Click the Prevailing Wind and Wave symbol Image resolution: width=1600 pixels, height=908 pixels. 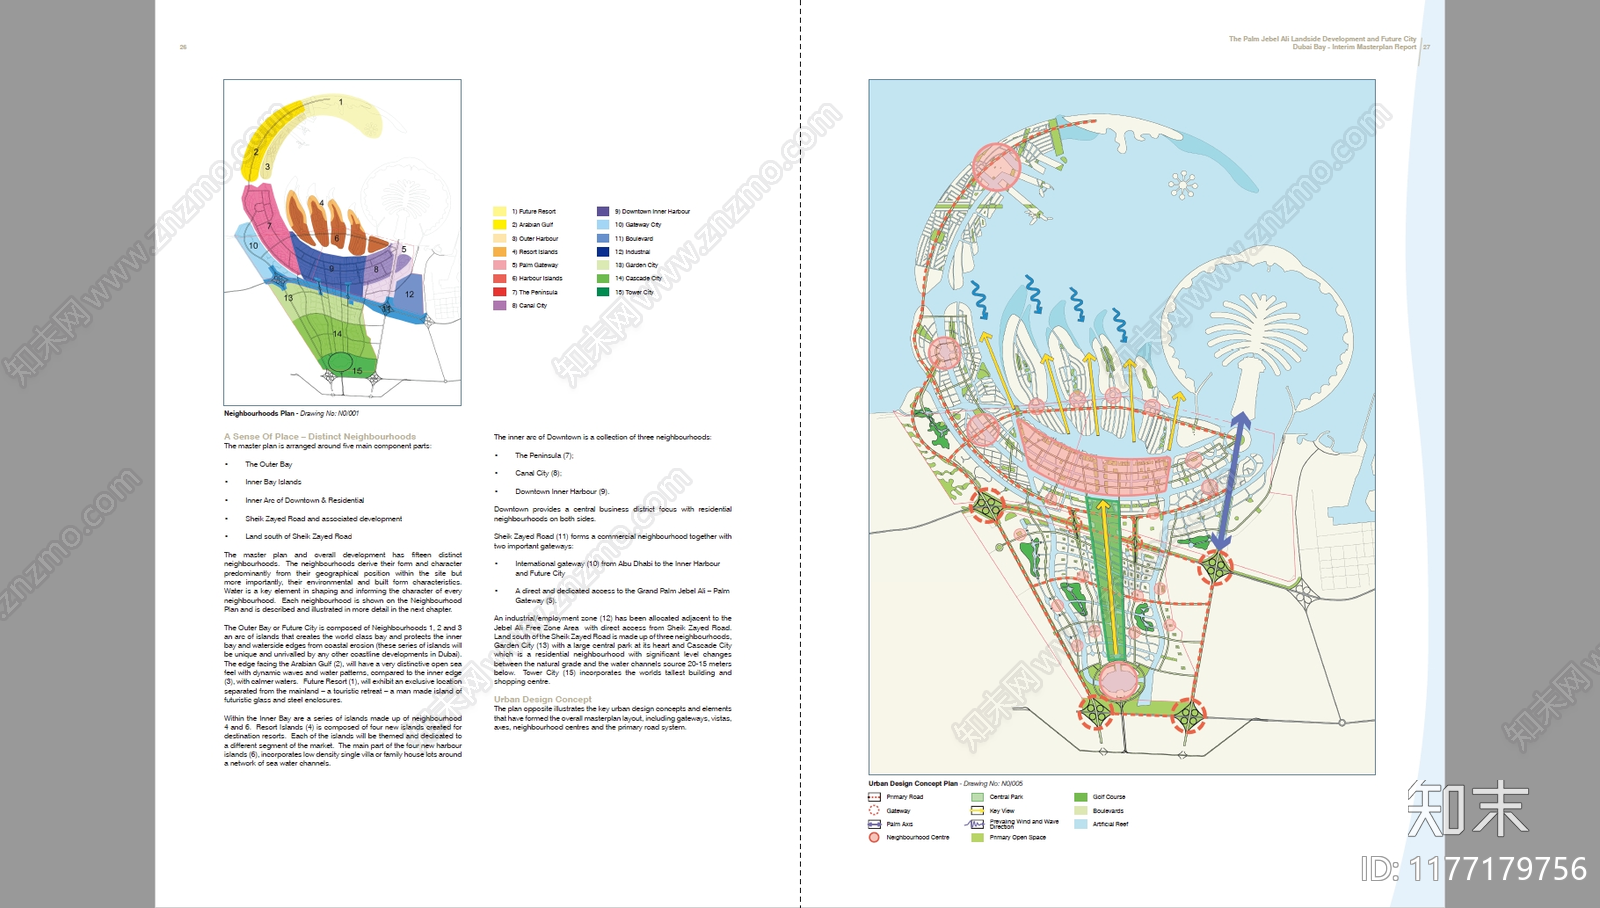(x=975, y=824)
